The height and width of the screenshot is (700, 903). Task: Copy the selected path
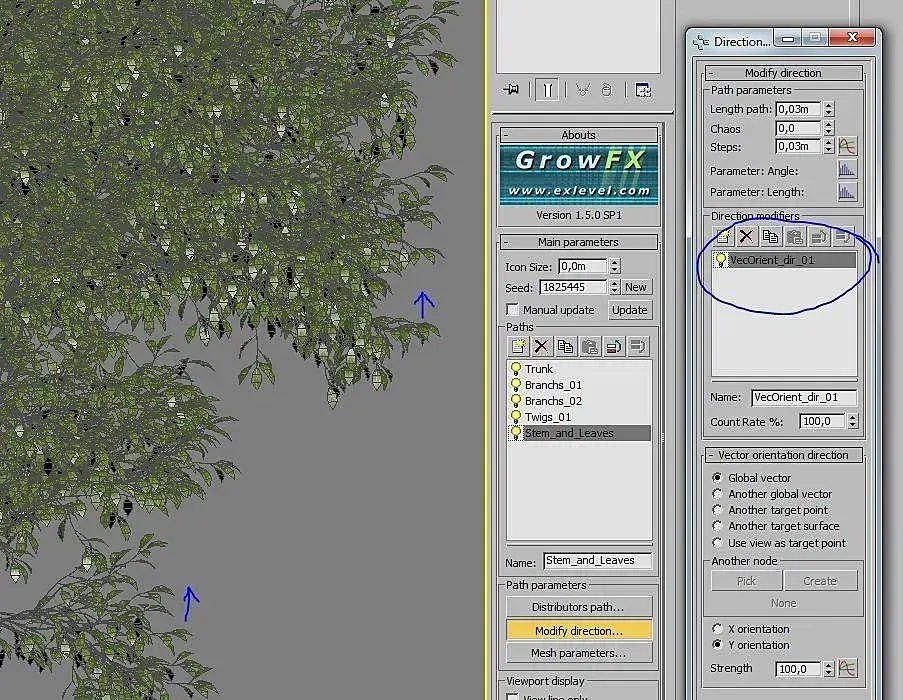[566, 347]
